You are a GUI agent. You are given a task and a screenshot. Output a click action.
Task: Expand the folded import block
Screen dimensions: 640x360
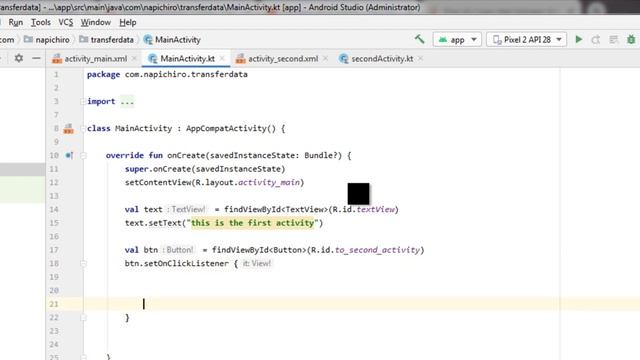click(x=127, y=101)
